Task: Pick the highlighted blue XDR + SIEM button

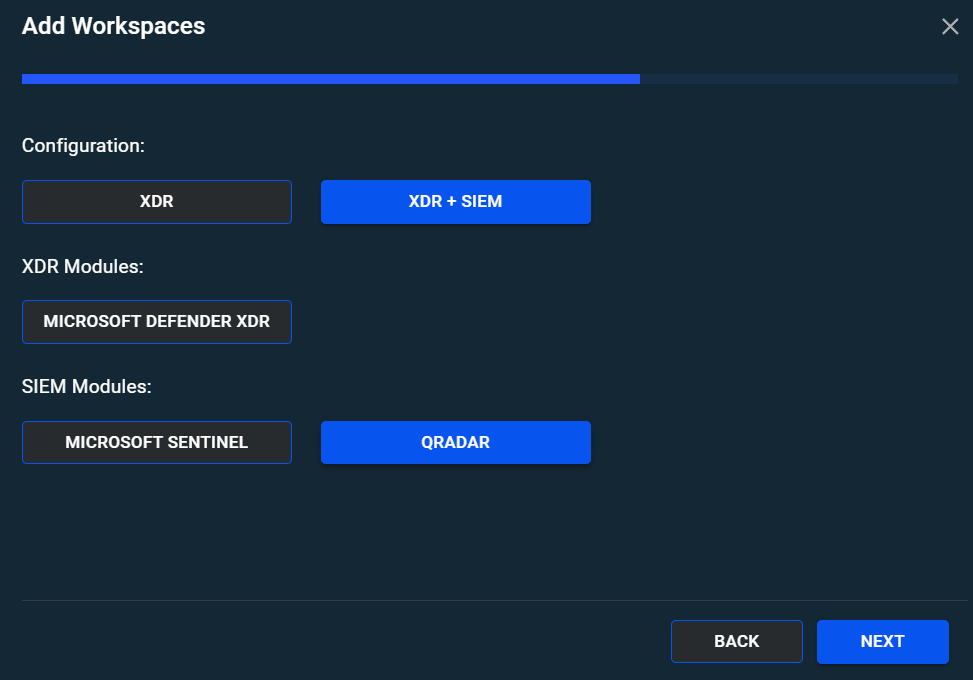Action: [455, 202]
